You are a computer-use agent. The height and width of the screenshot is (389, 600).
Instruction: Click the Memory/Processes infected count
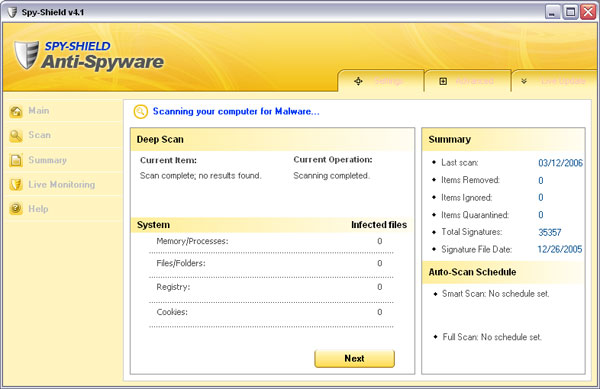click(x=380, y=241)
